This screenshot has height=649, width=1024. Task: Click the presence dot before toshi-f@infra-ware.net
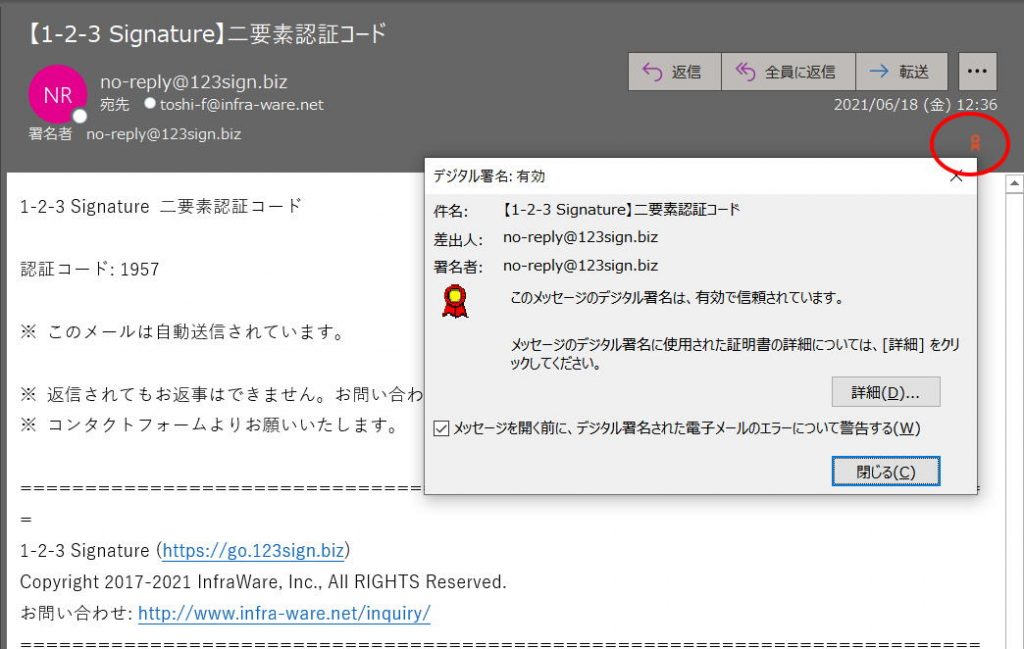coord(150,103)
